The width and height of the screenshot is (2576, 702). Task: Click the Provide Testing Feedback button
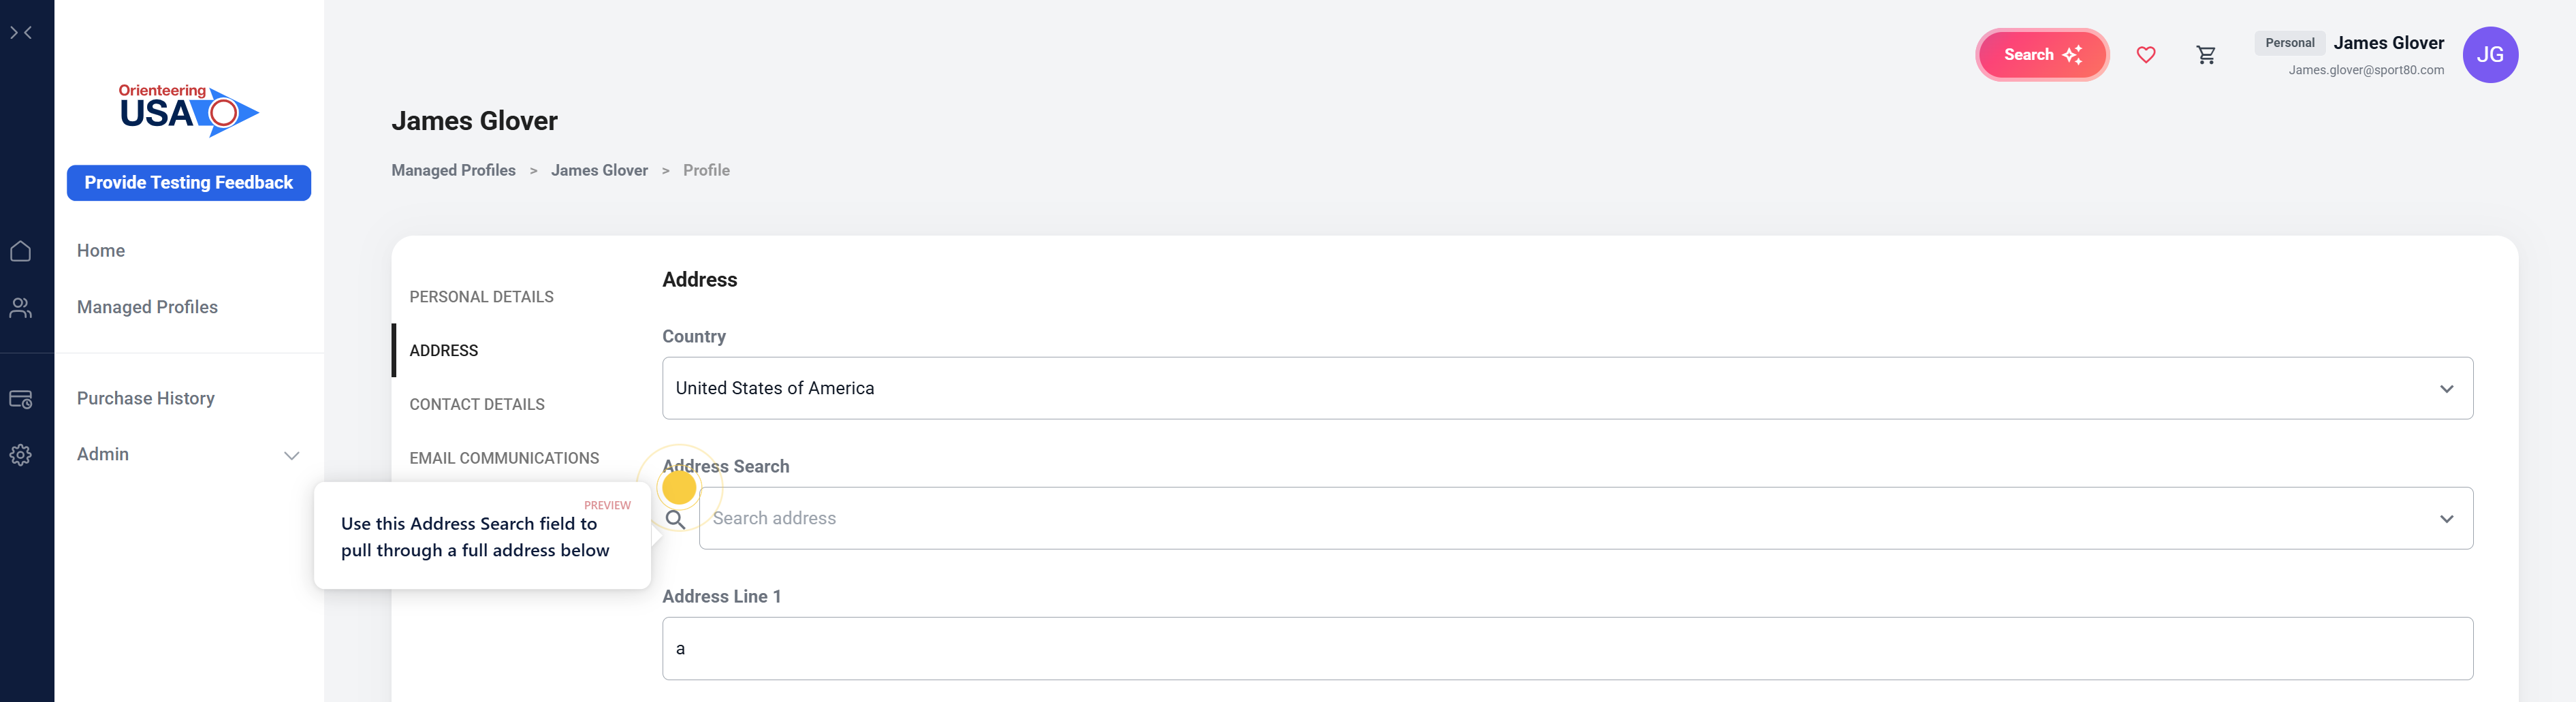coord(189,183)
